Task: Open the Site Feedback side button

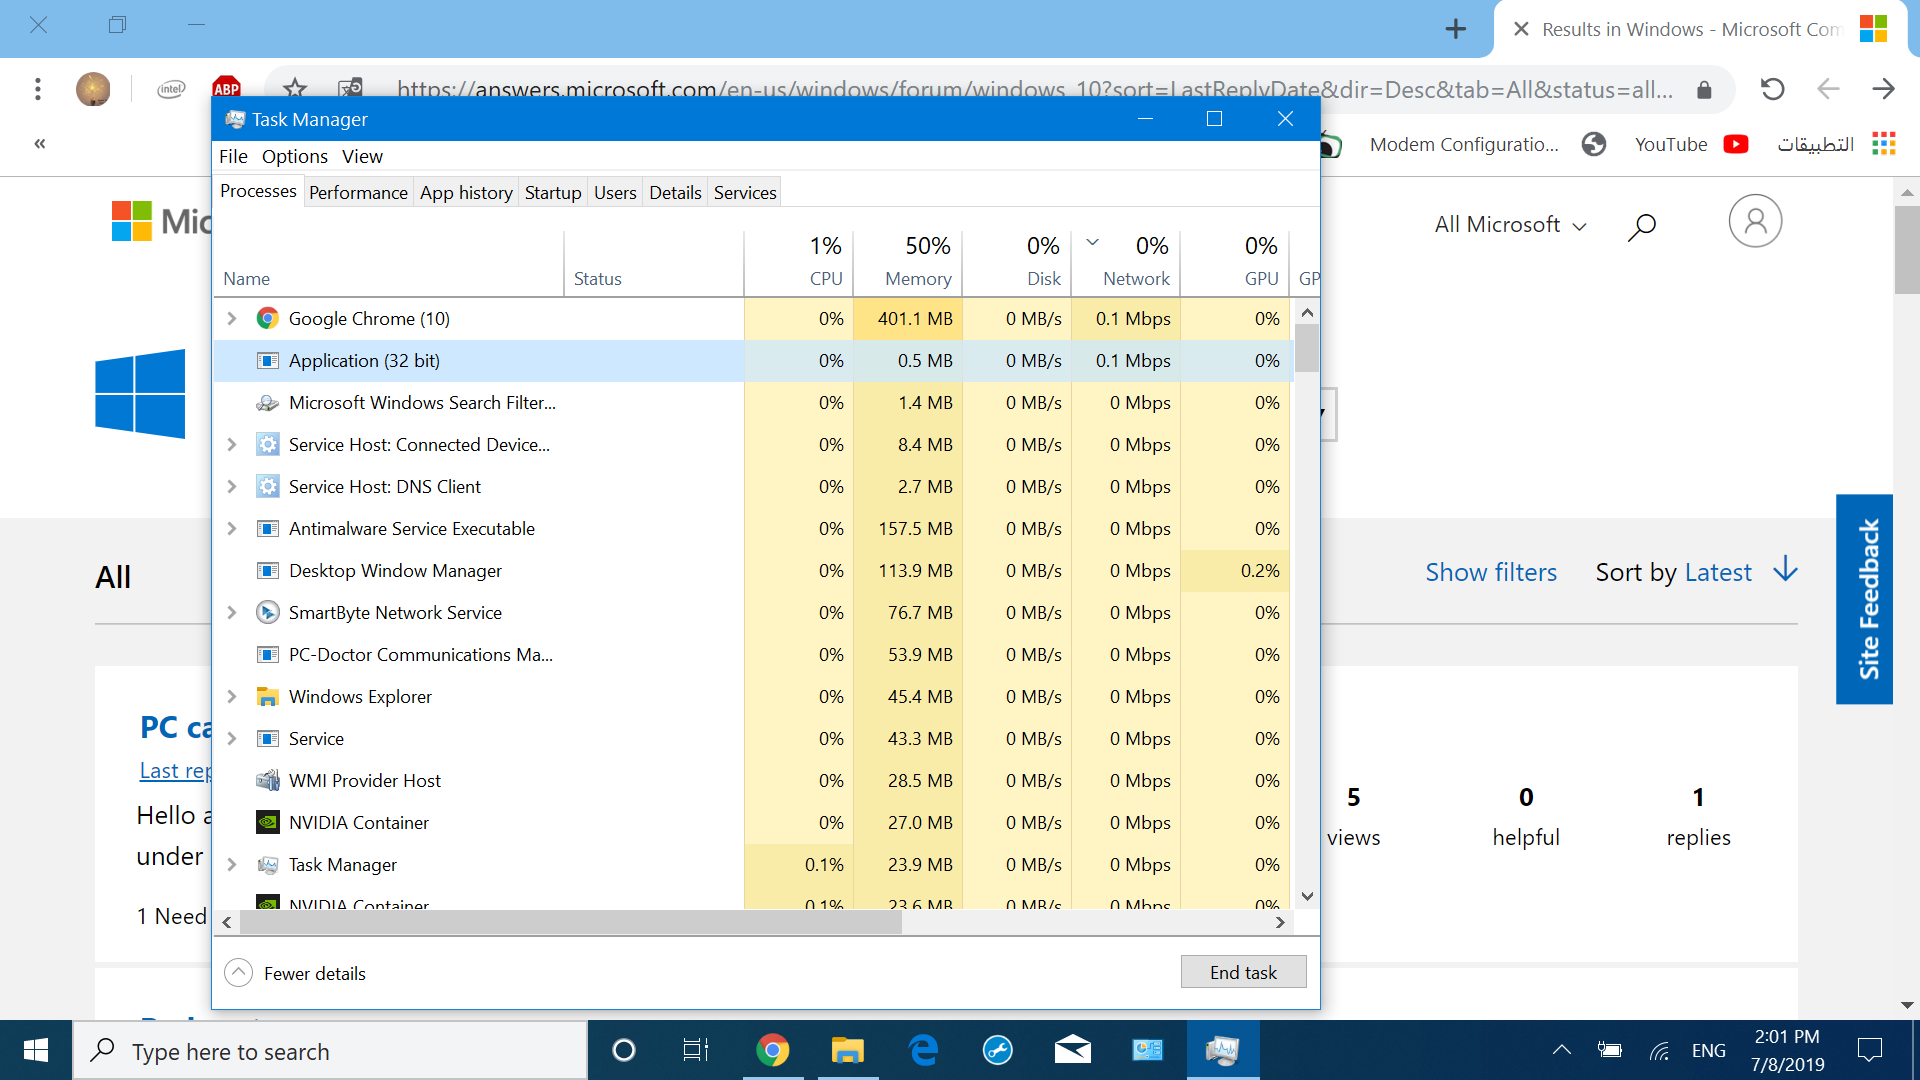Action: pos(1864,599)
